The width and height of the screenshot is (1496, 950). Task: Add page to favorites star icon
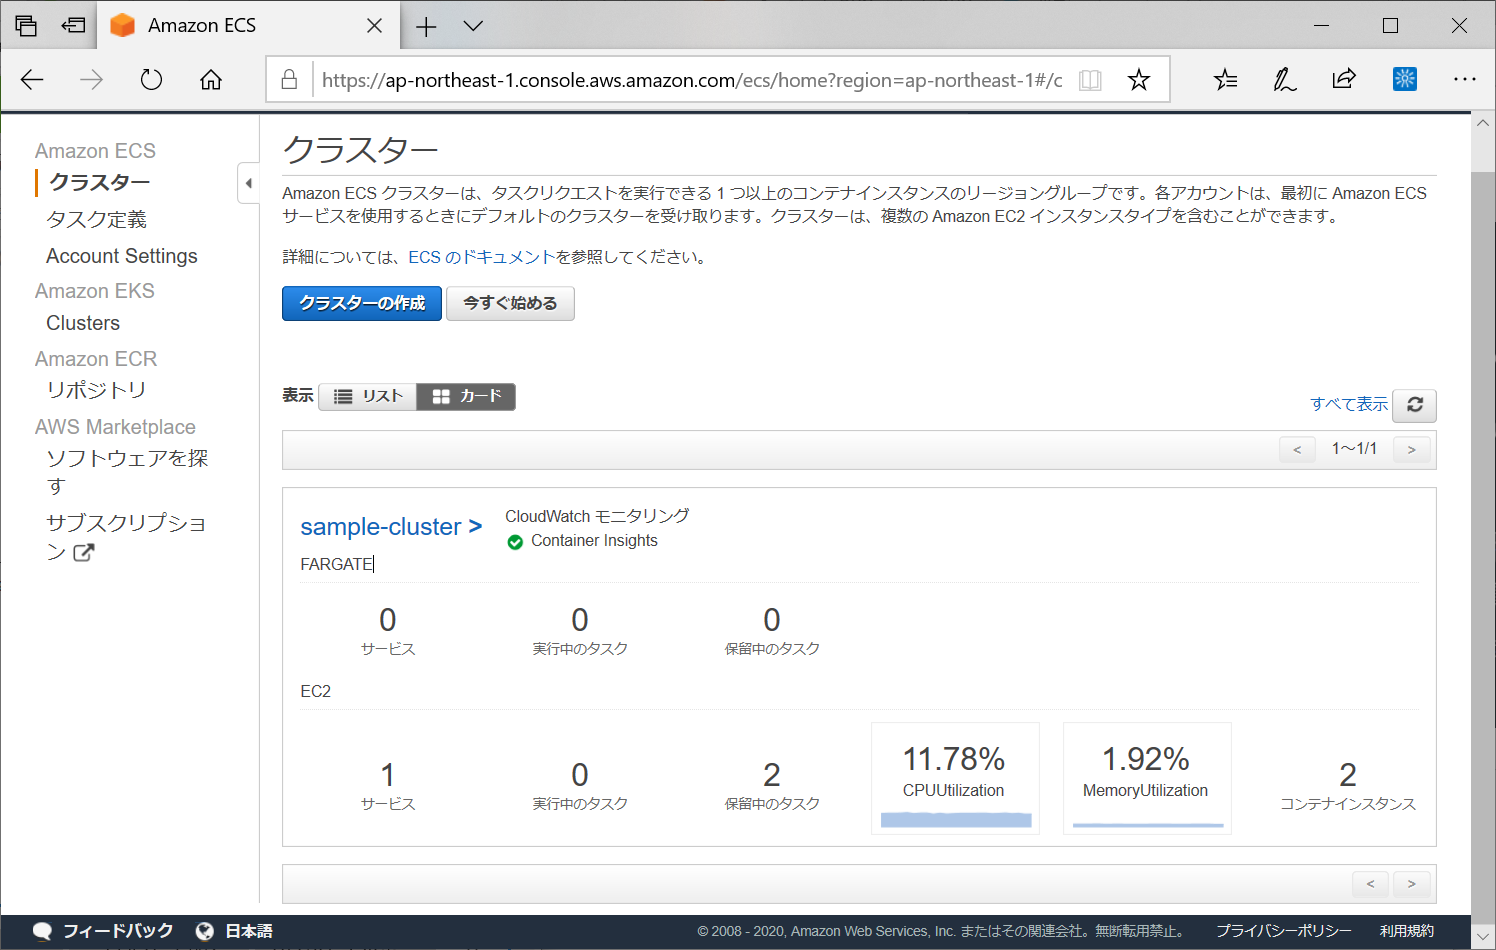coord(1138,80)
